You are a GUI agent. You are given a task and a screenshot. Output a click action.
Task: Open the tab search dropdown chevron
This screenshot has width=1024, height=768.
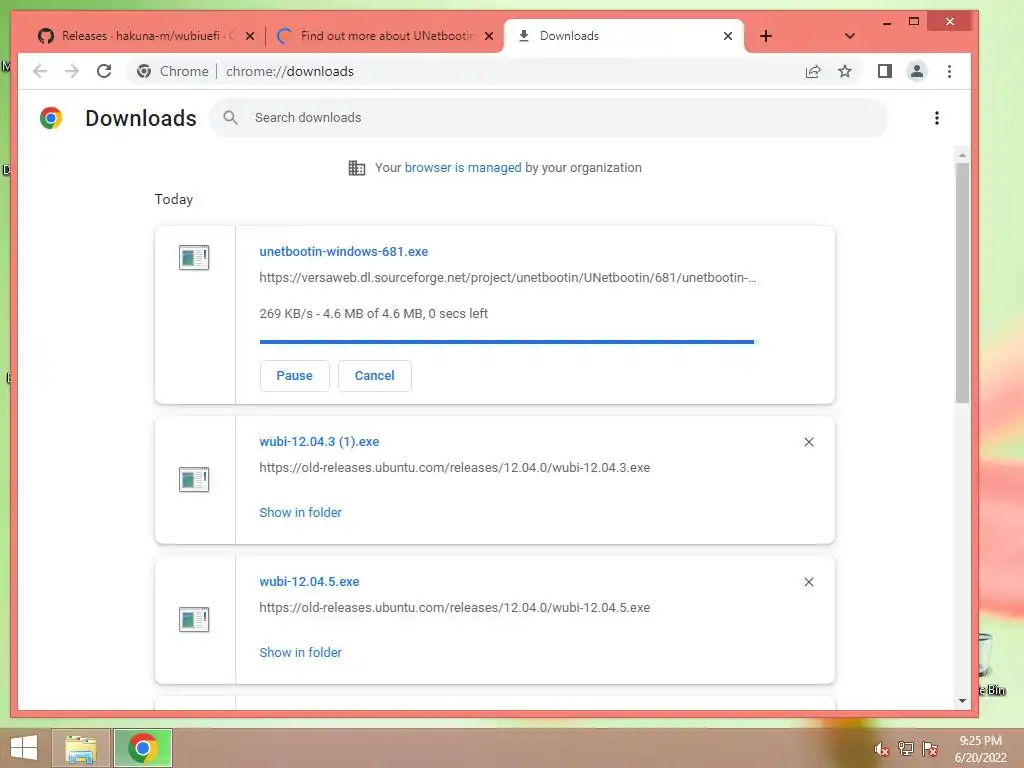(849, 36)
